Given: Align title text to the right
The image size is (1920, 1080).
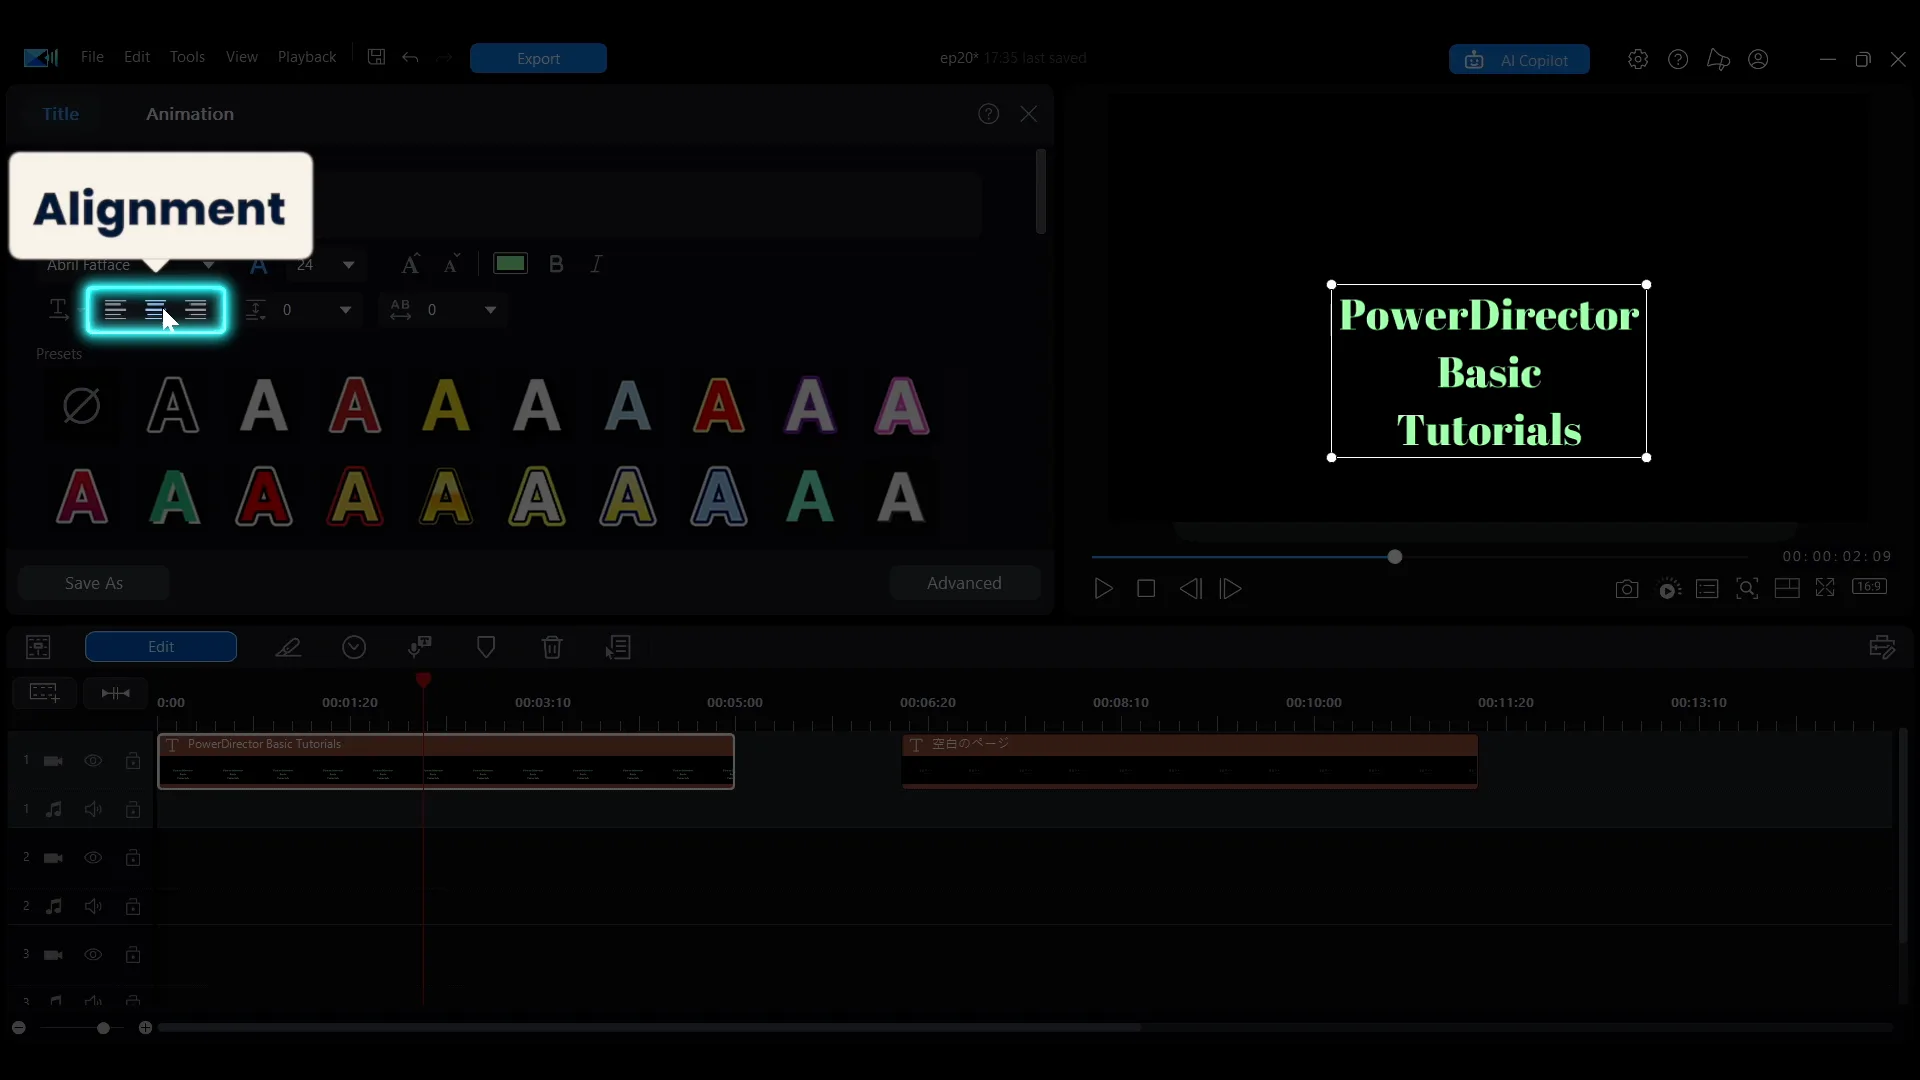Looking at the screenshot, I should tap(196, 310).
